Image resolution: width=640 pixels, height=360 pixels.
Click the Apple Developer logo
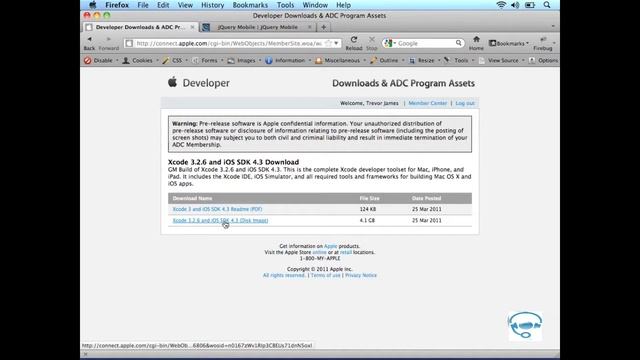click(199, 83)
